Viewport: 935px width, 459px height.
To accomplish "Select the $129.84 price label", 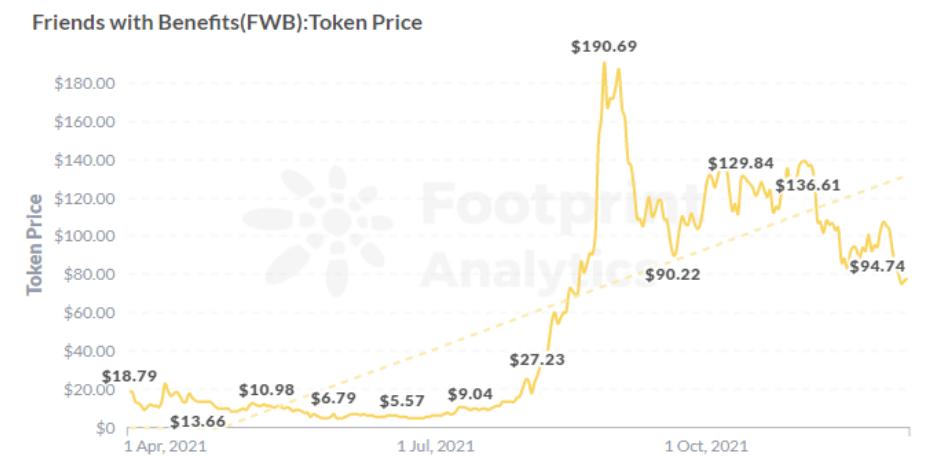I will click(x=740, y=163).
